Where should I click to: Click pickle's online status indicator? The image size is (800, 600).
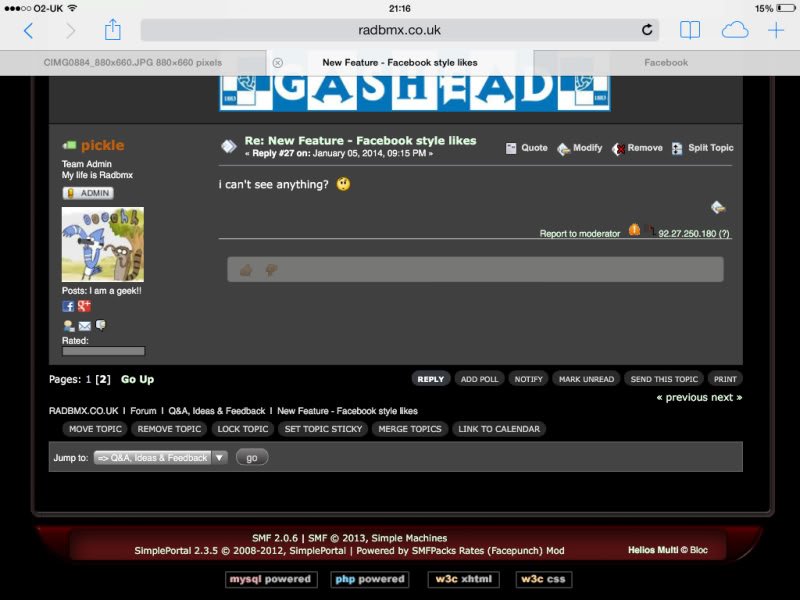tap(69, 145)
